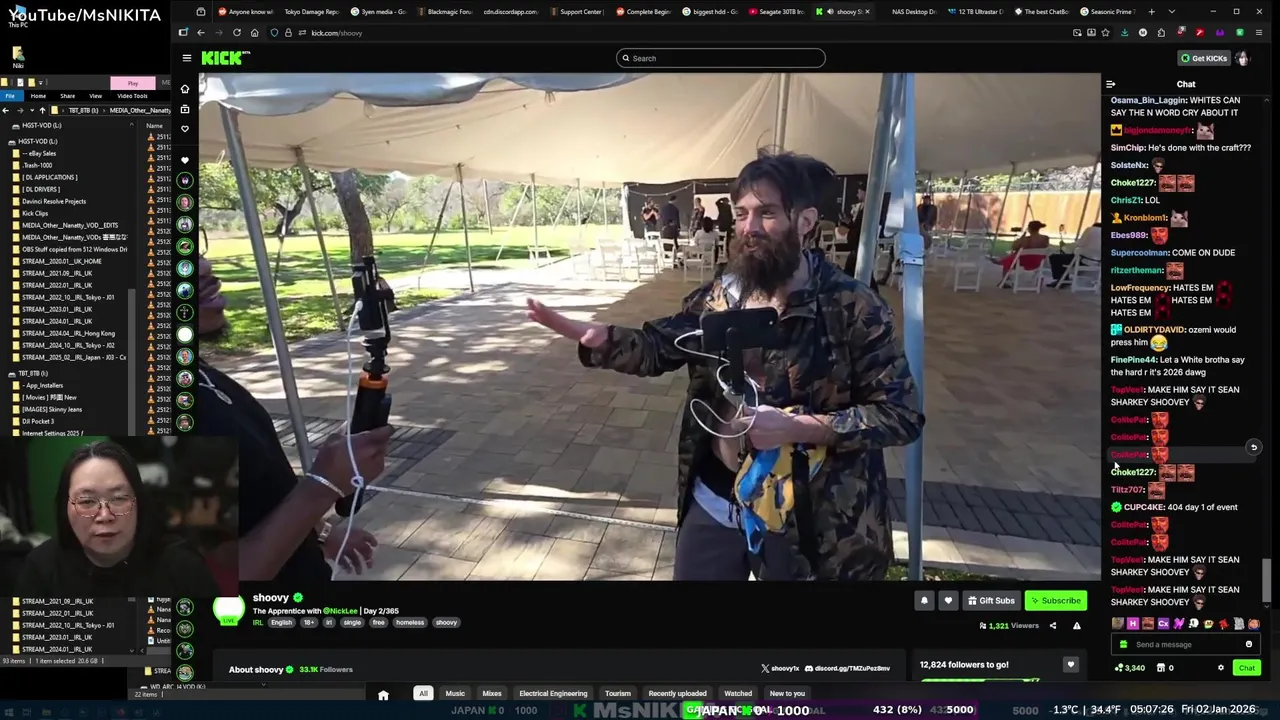Open shoovy's channel avatar

228,608
